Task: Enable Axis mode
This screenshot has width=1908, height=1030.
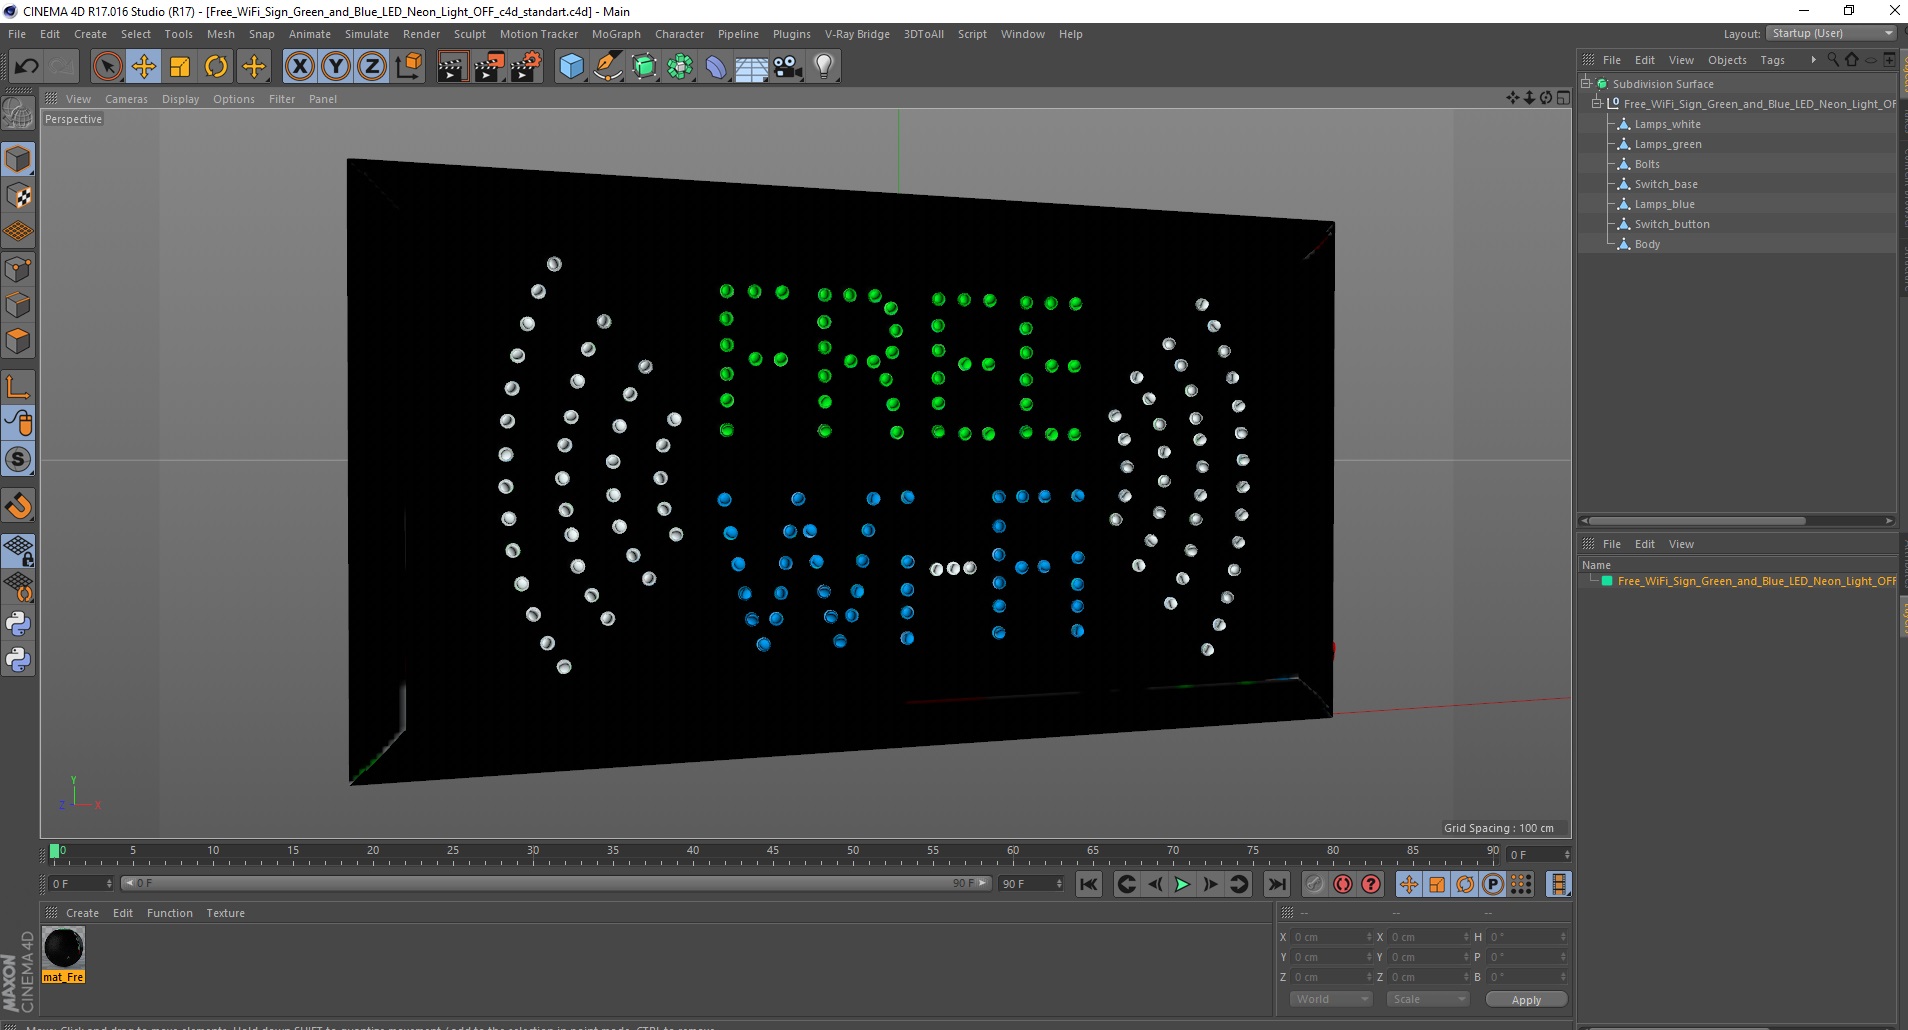Action: [x=18, y=386]
